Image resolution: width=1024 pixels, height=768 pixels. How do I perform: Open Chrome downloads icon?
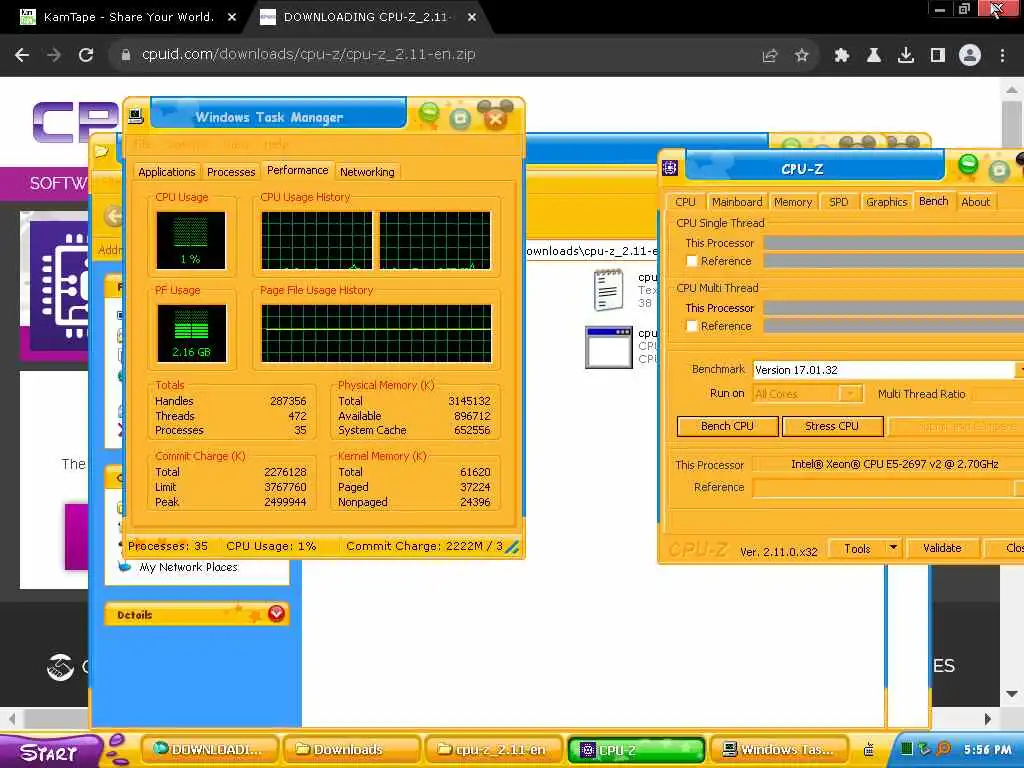click(x=906, y=56)
